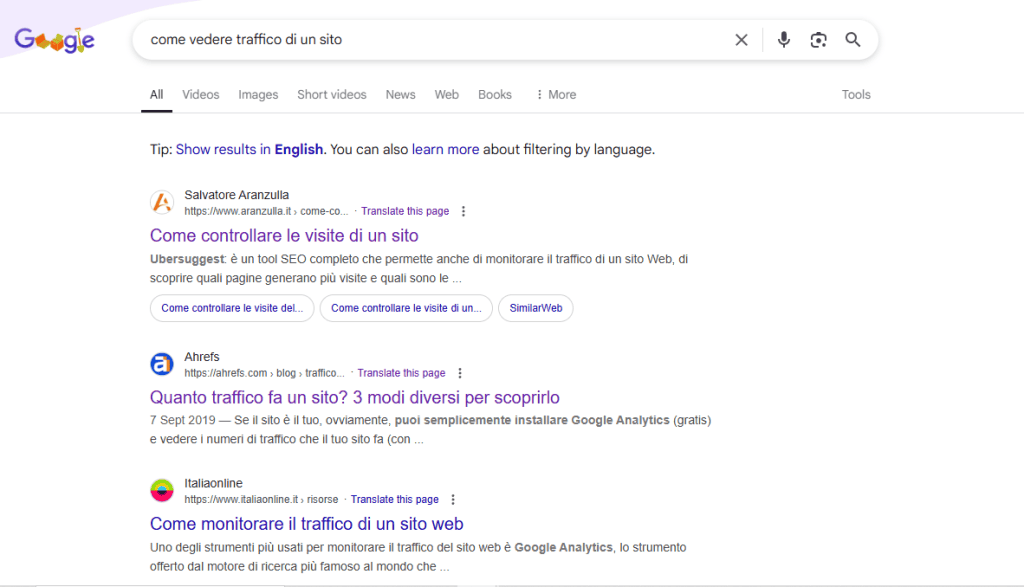Select the All results tab

coord(157,95)
